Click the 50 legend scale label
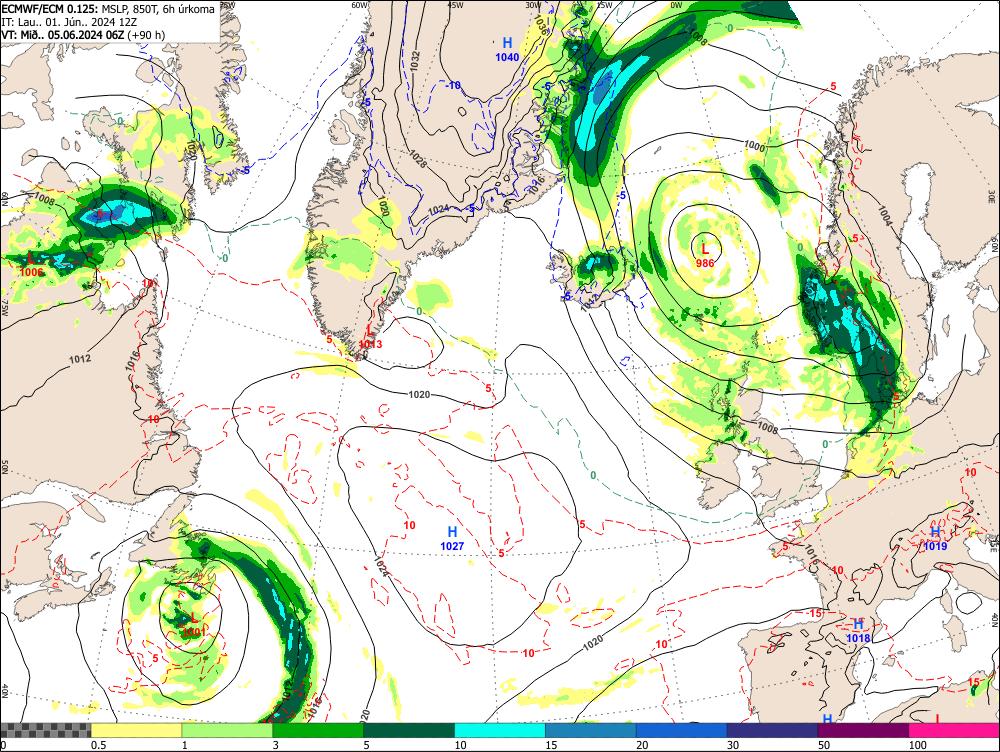1000x752 pixels. tap(824, 745)
